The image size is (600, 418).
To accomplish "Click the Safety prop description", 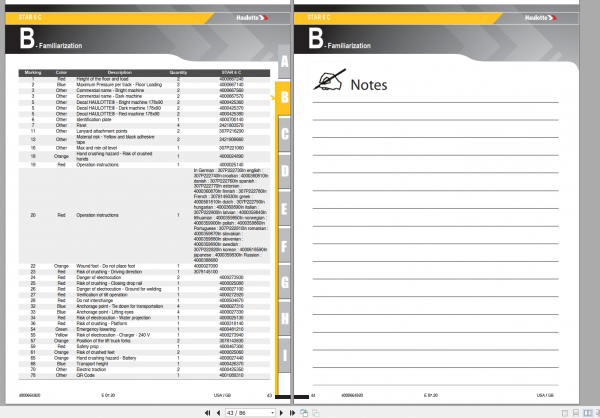I will (x=88, y=346).
